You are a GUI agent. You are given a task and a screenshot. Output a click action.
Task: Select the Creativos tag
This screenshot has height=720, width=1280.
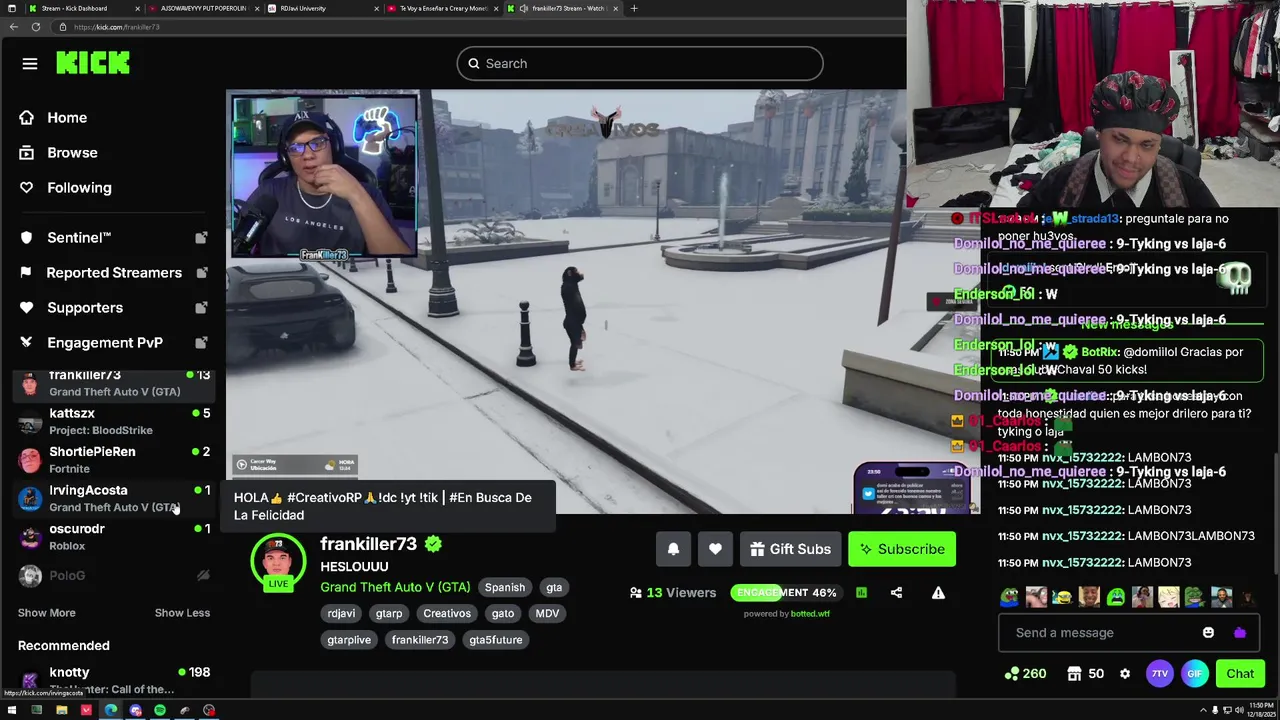point(446,614)
